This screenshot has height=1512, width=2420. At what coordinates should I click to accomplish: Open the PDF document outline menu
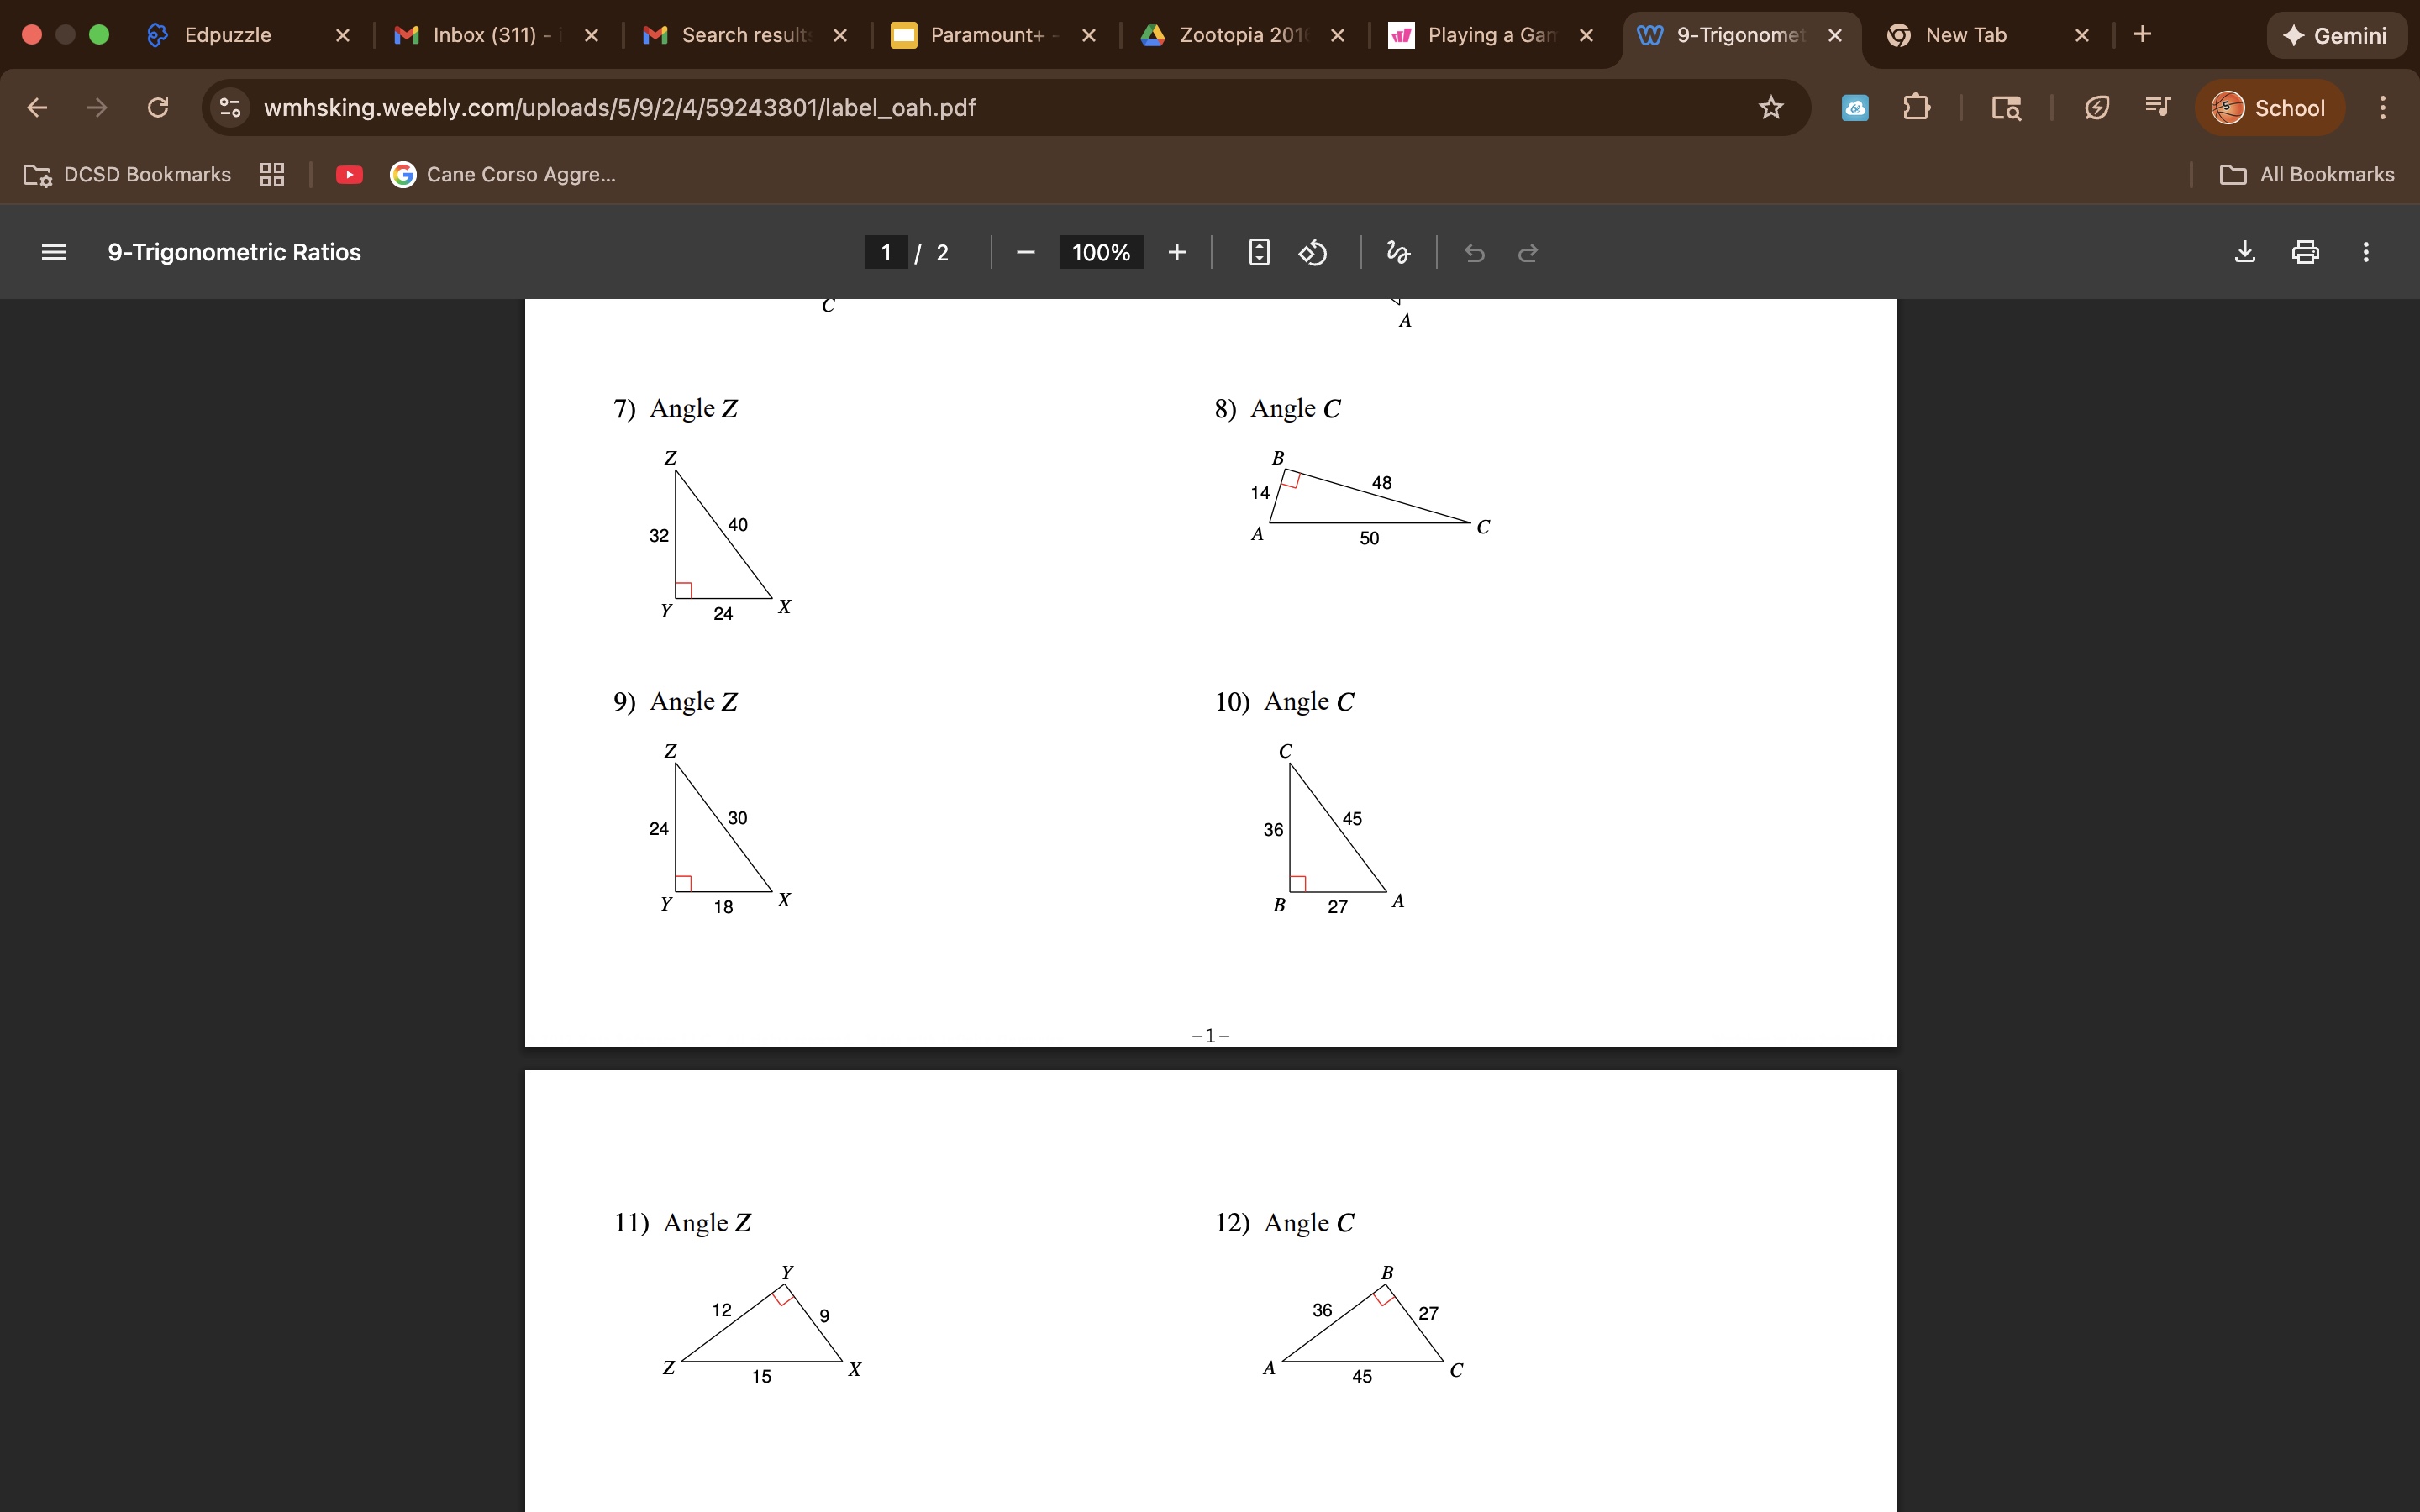[x=53, y=251]
